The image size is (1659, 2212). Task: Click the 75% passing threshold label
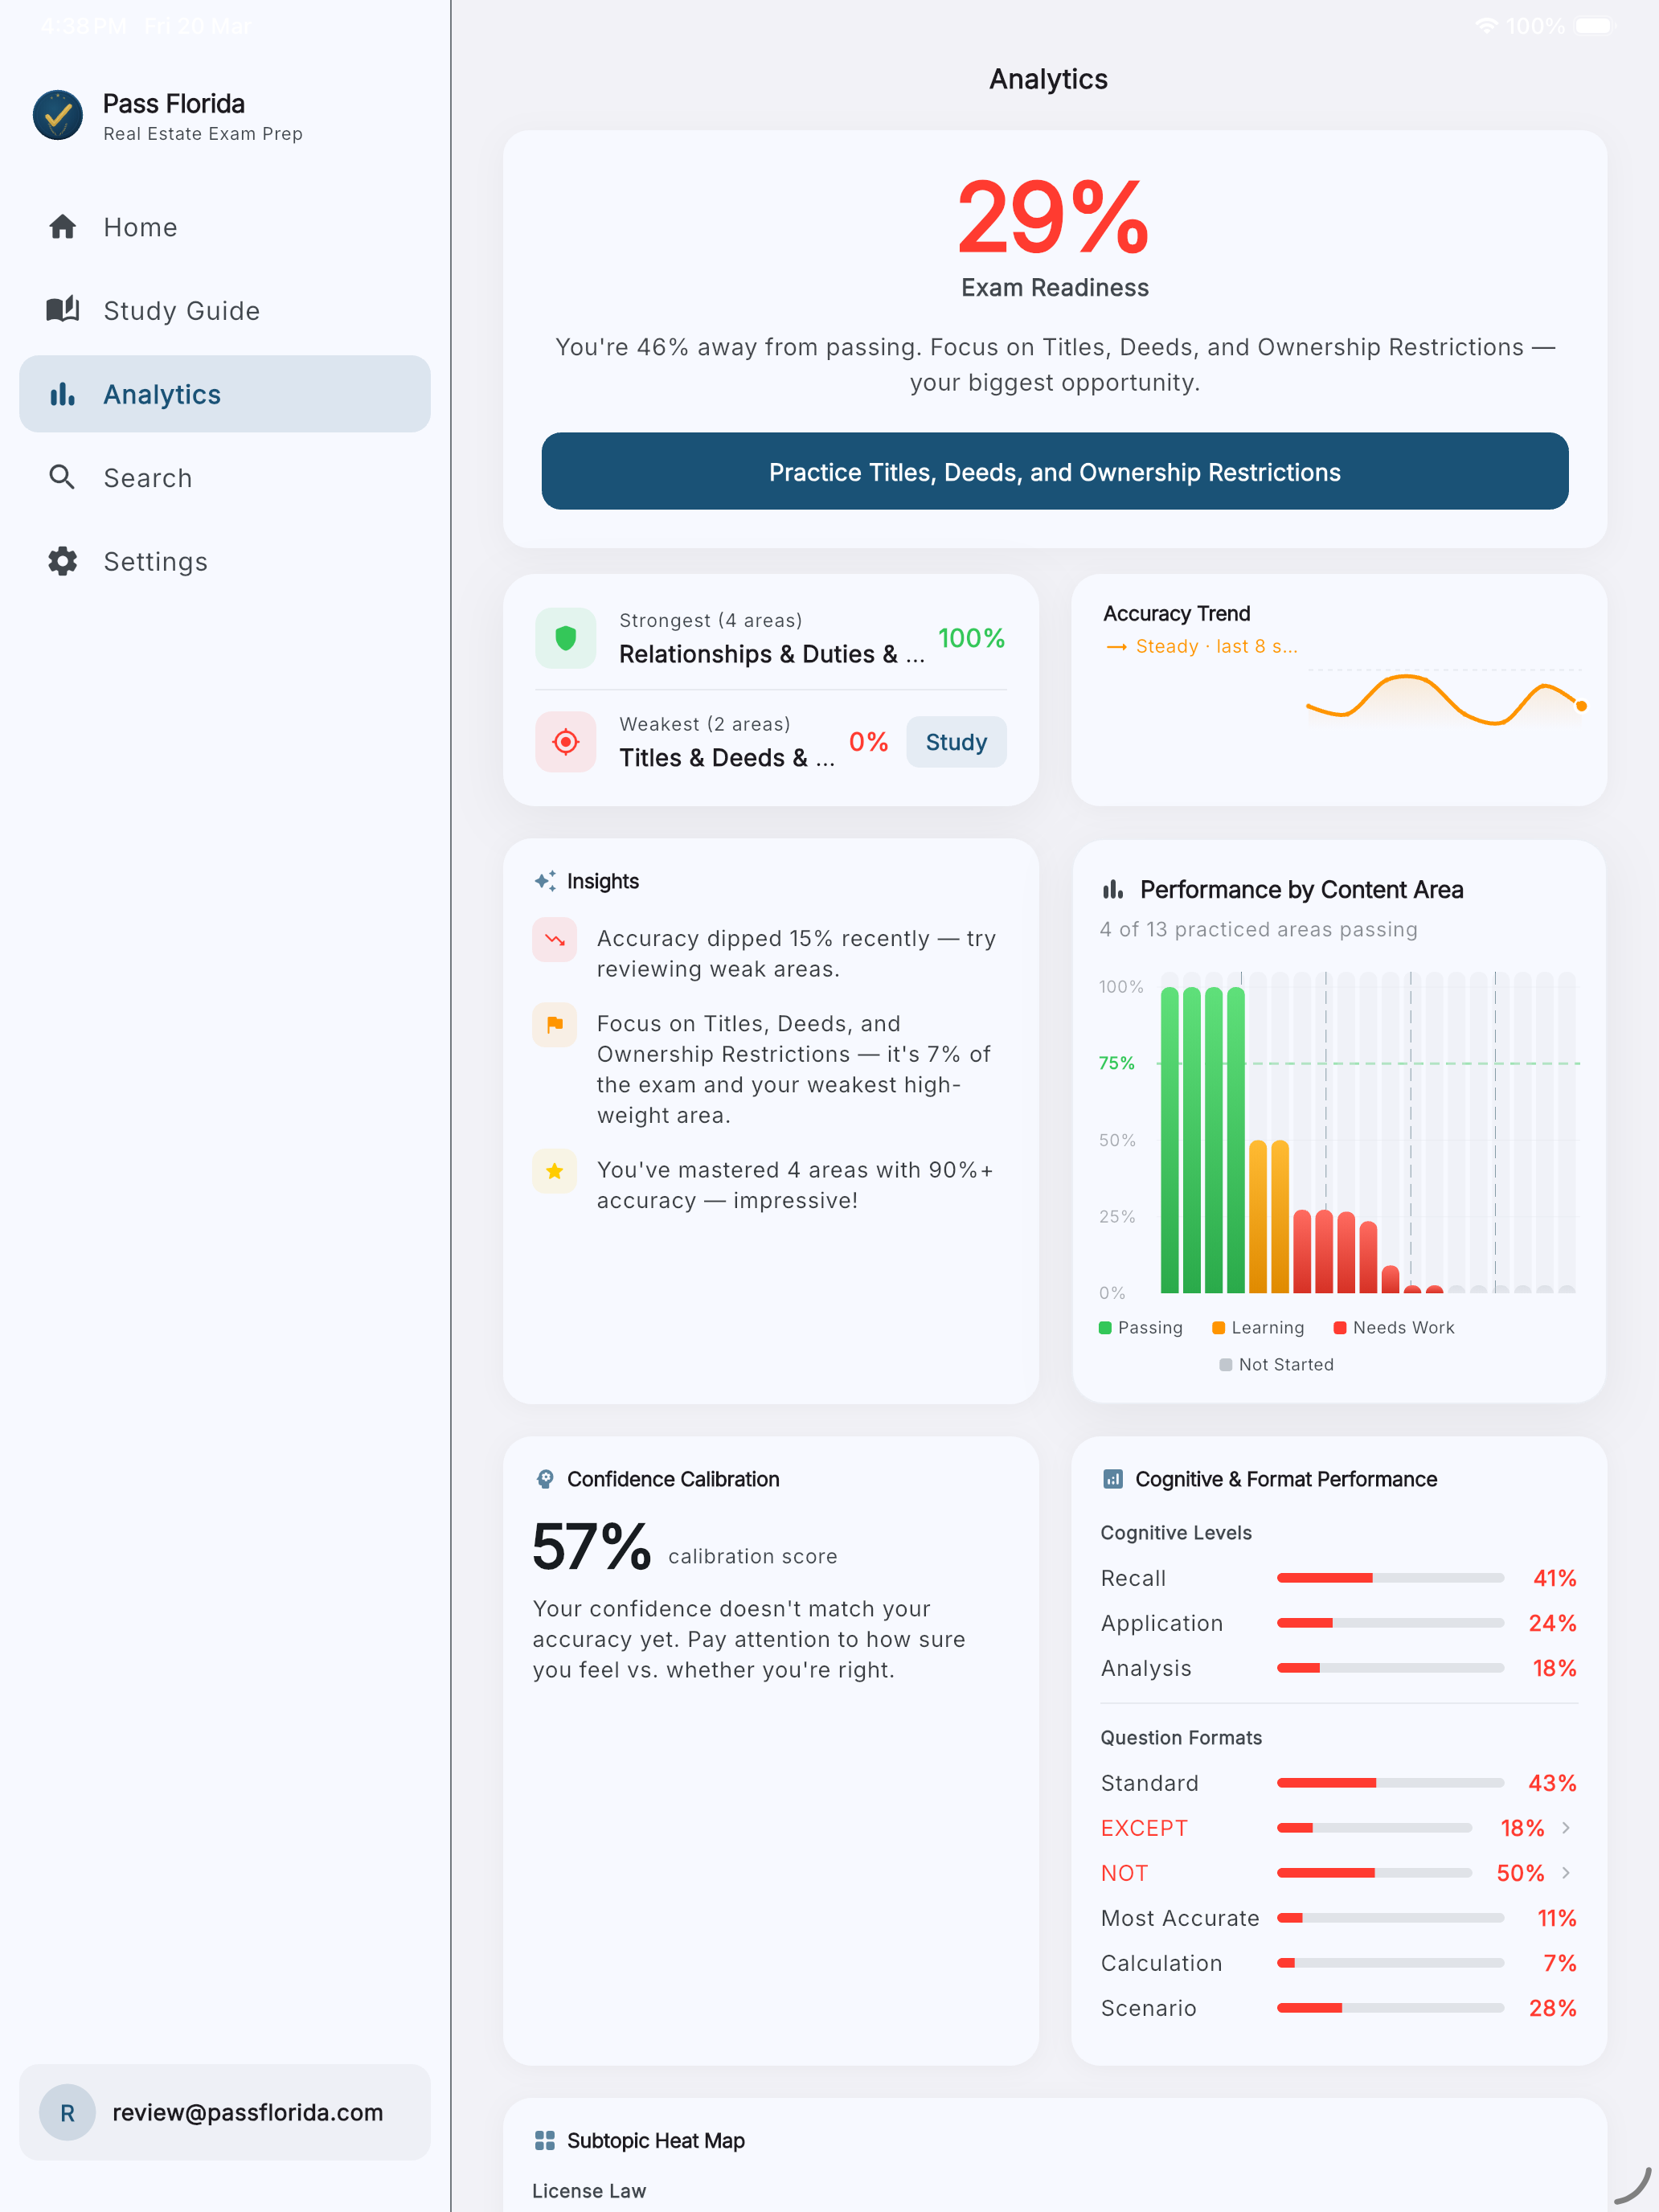pos(1117,1063)
